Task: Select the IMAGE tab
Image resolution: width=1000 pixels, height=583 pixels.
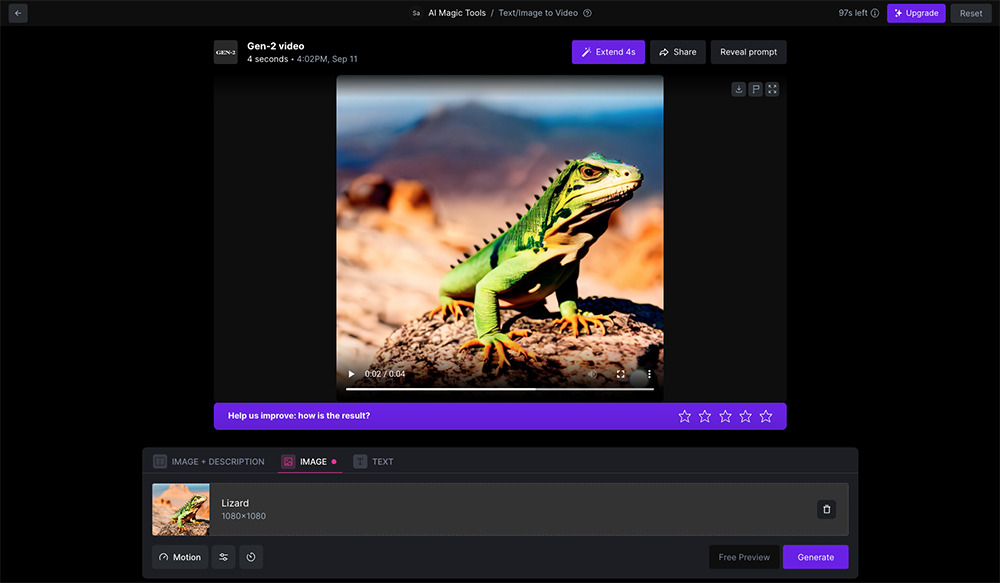Action: [x=310, y=461]
